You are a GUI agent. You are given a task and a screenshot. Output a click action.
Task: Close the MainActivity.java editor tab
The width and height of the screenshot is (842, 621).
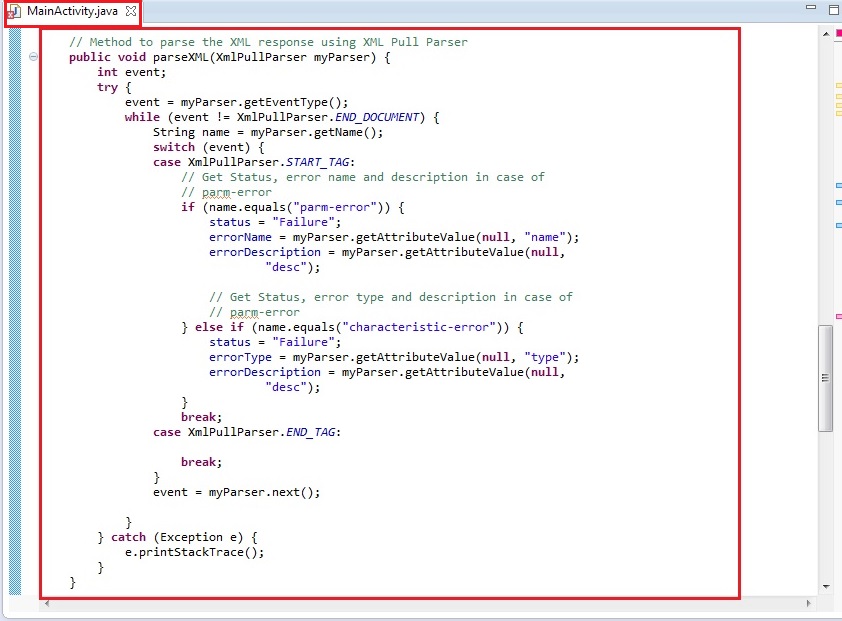pos(131,11)
